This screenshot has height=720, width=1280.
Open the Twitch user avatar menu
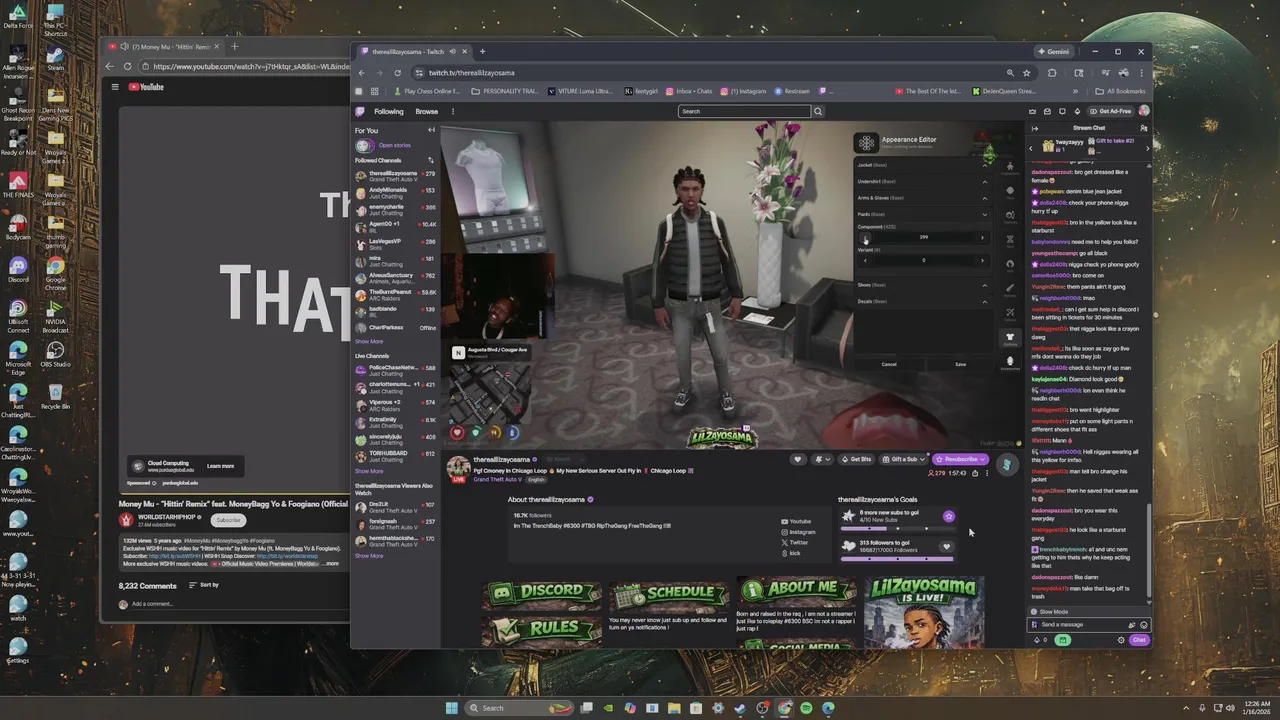pos(1144,111)
